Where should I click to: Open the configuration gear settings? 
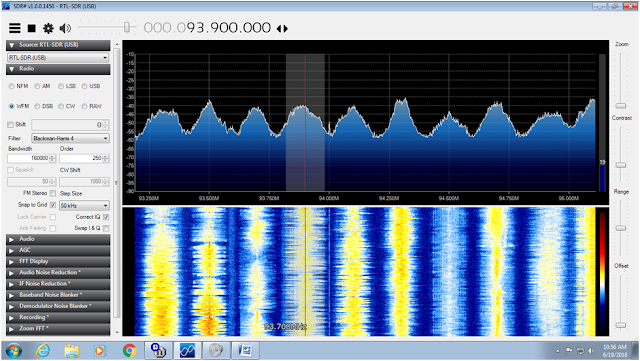pos(48,28)
